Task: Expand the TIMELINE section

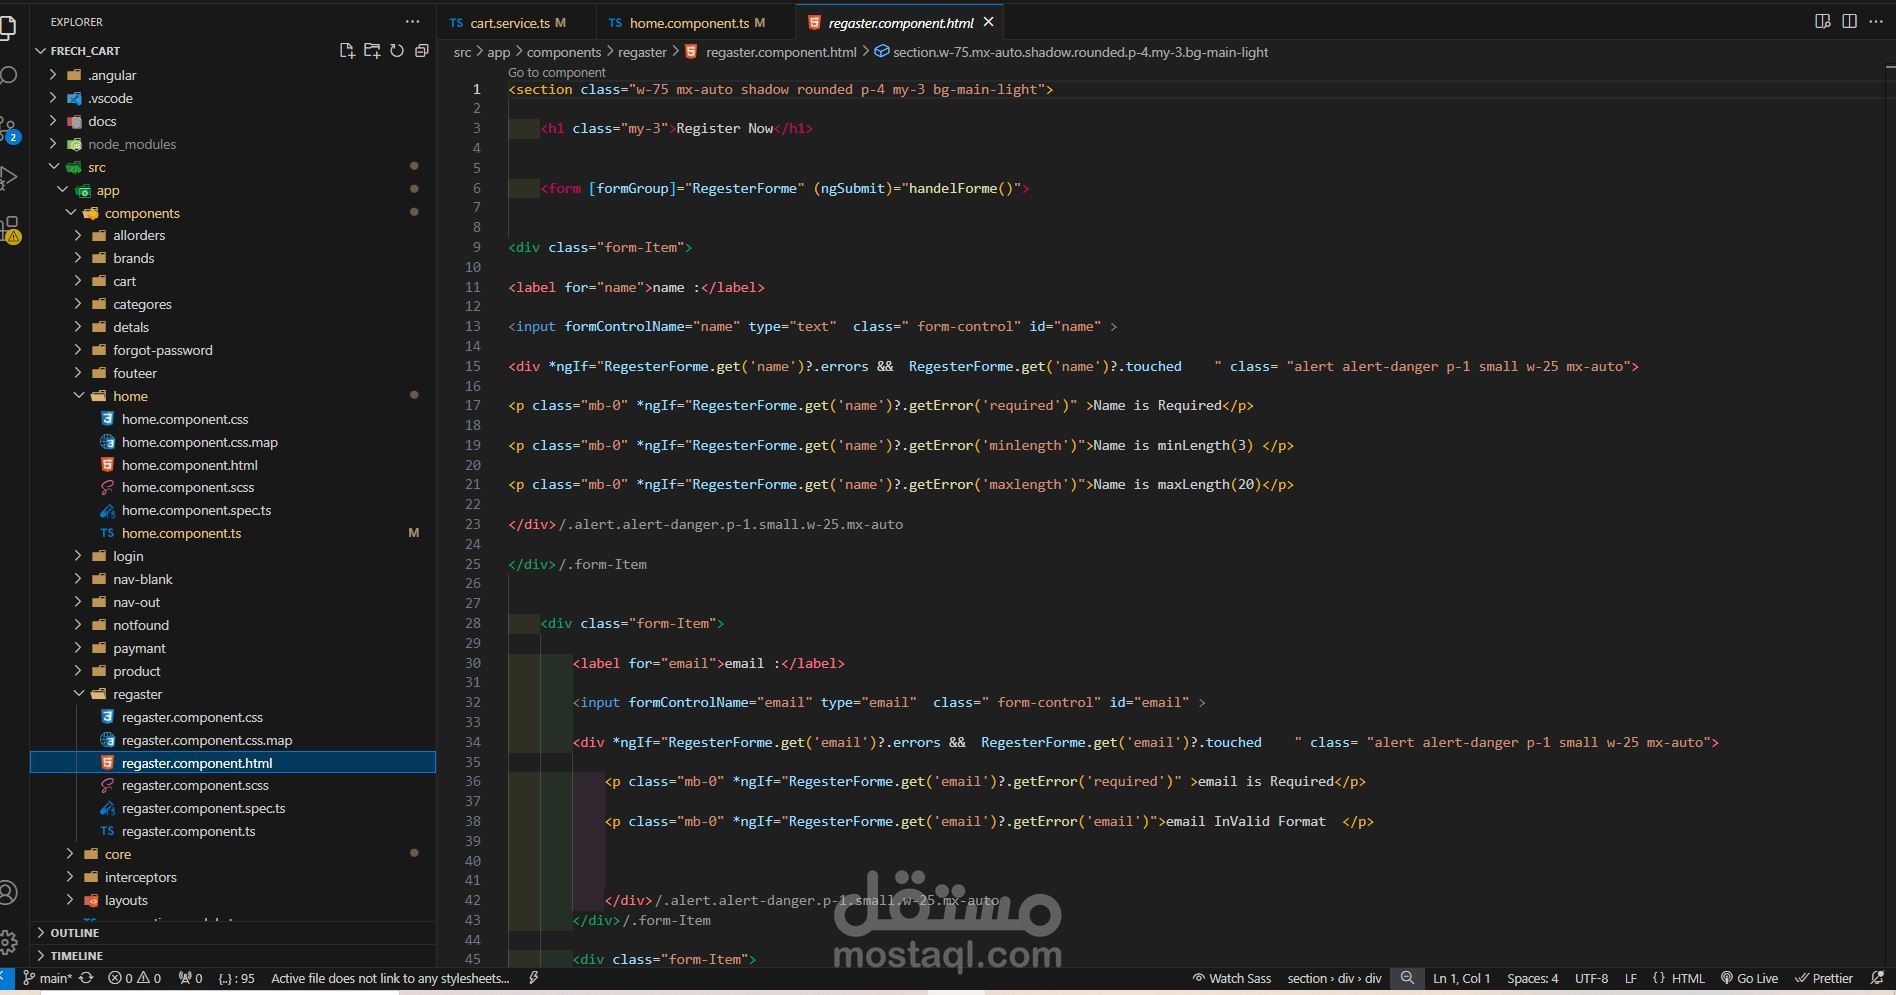Action: [233, 956]
